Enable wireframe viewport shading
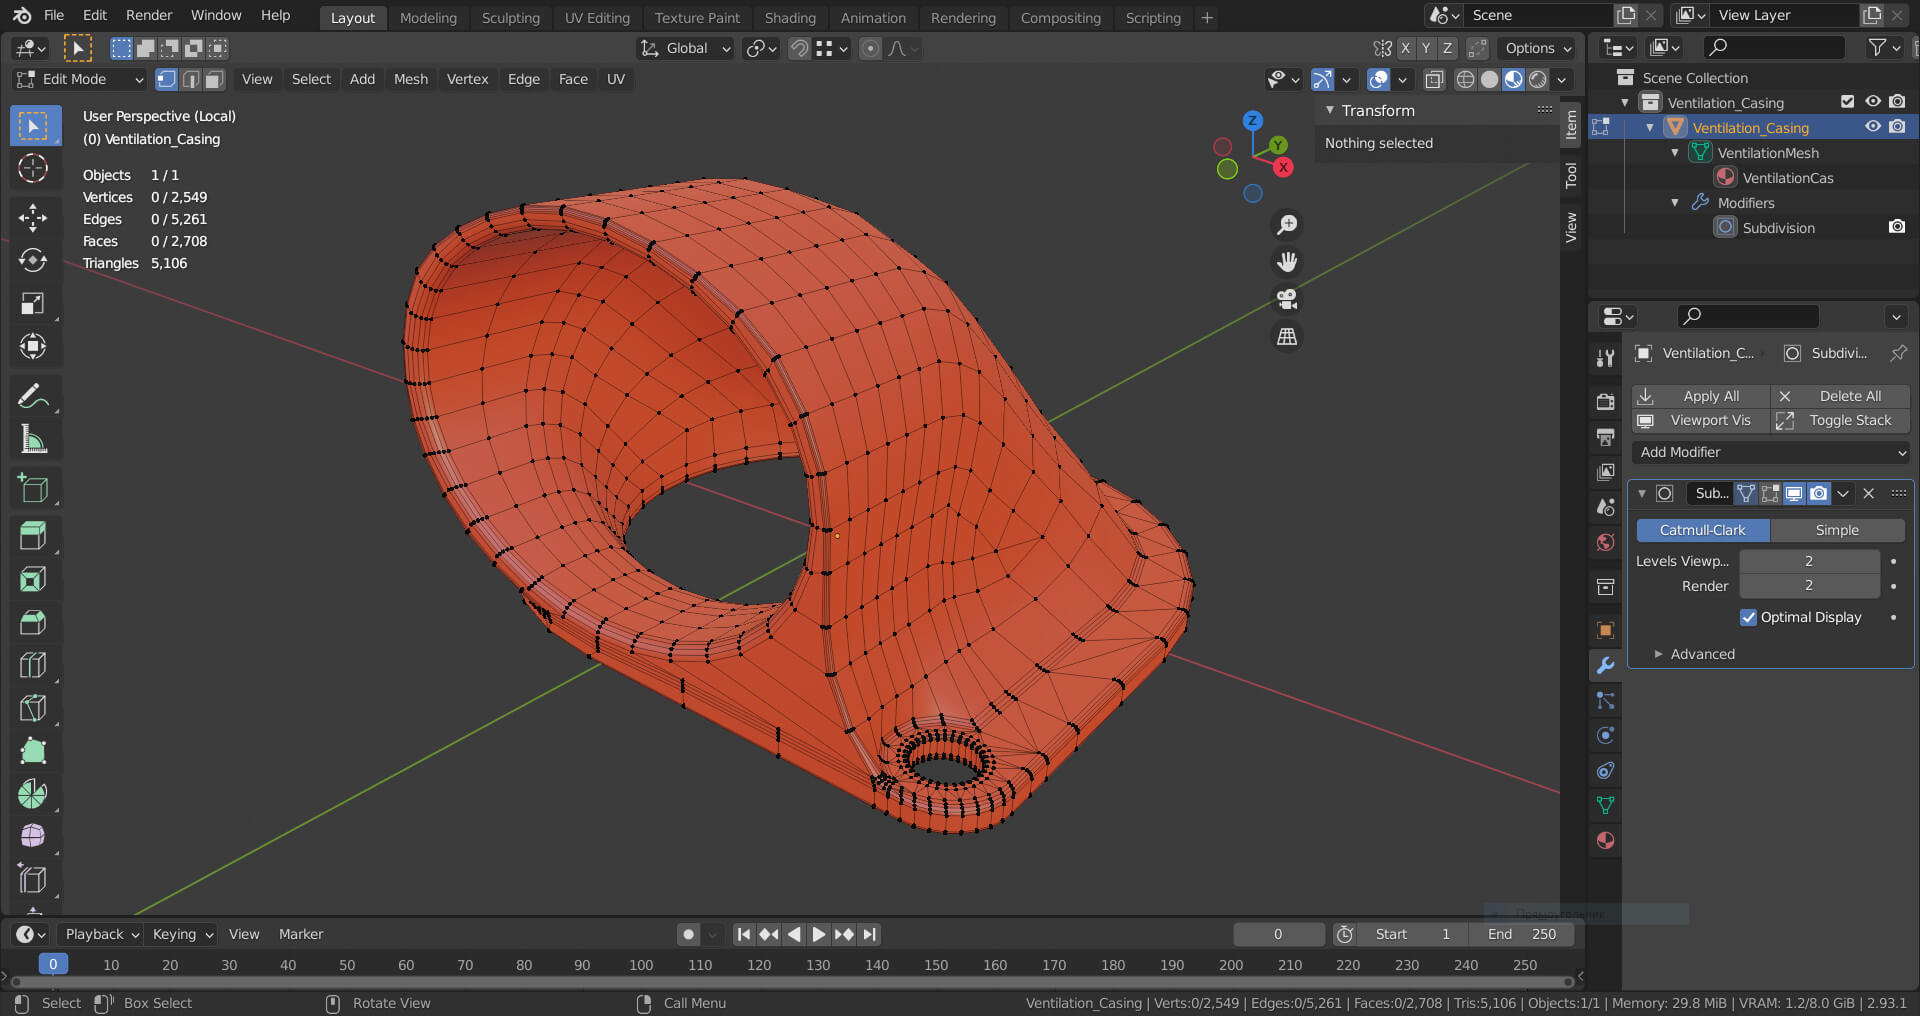Image resolution: width=1920 pixels, height=1016 pixels. [x=1465, y=79]
